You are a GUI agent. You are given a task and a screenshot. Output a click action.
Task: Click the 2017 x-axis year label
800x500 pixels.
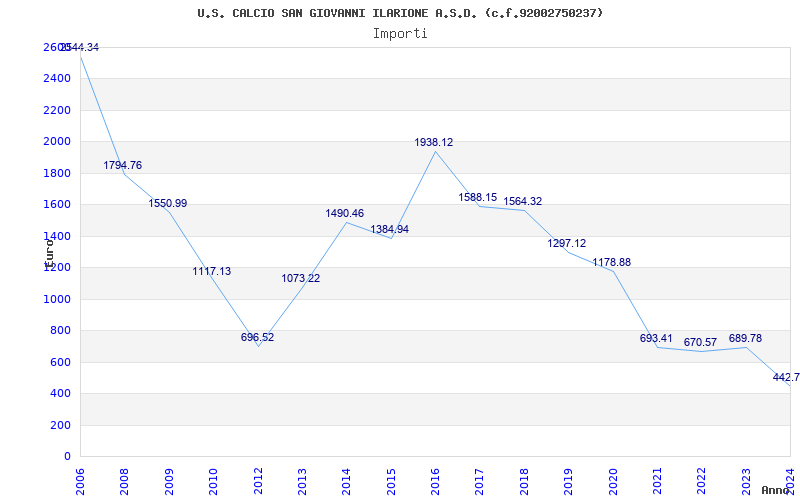pos(480,481)
